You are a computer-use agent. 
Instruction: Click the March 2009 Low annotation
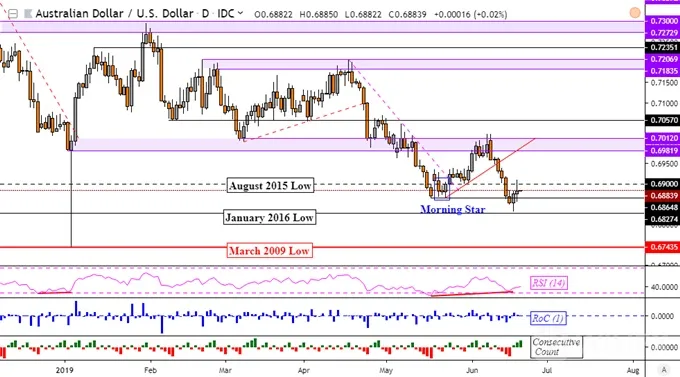(269, 251)
